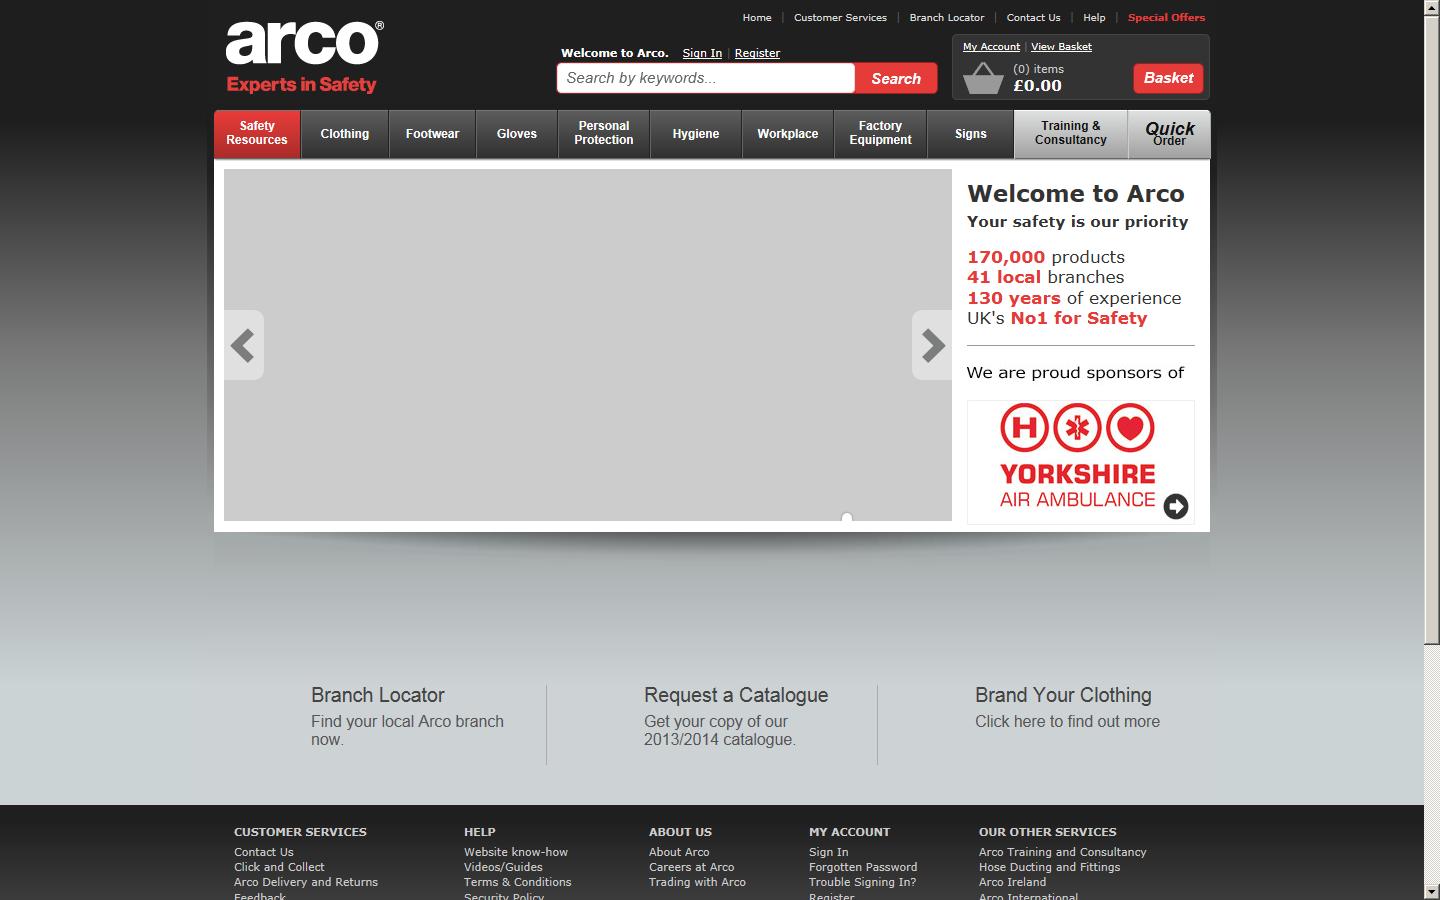This screenshot has height=900, width=1440.
Task: Open Arco Training and Consultancy footer link
Action: pyautogui.click(x=1062, y=852)
